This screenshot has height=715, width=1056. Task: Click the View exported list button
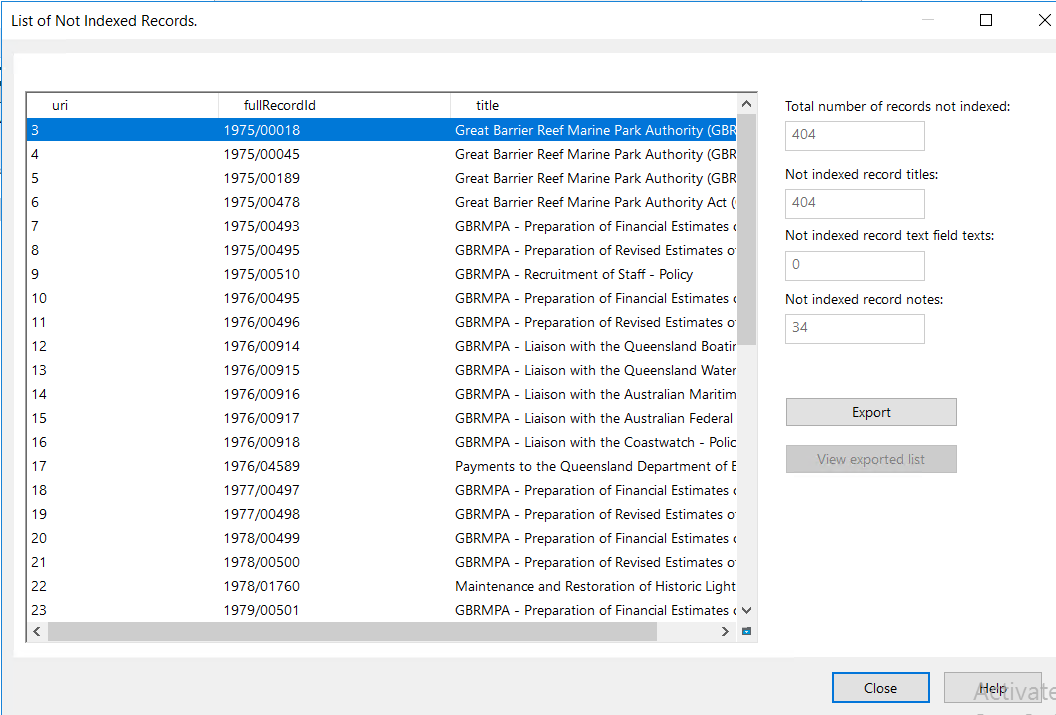click(870, 459)
